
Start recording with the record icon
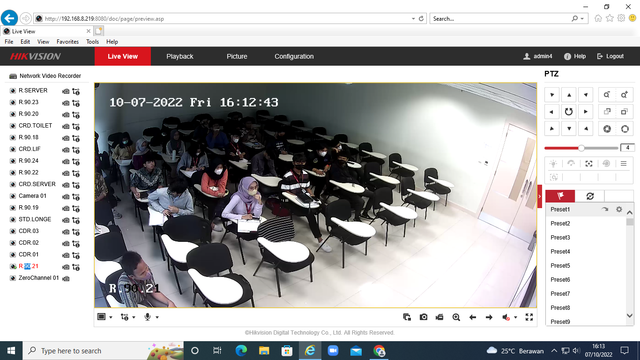point(440,317)
